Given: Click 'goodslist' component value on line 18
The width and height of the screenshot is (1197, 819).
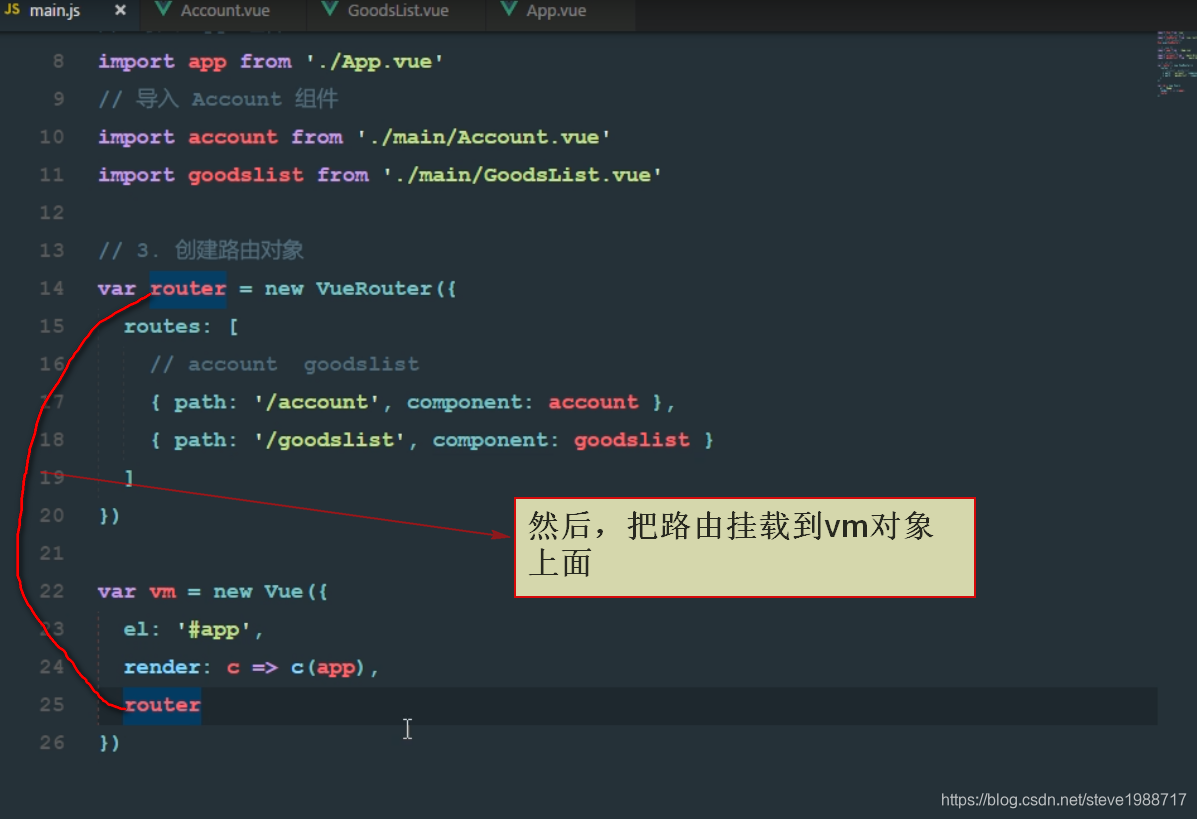Looking at the screenshot, I should point(631,440).
